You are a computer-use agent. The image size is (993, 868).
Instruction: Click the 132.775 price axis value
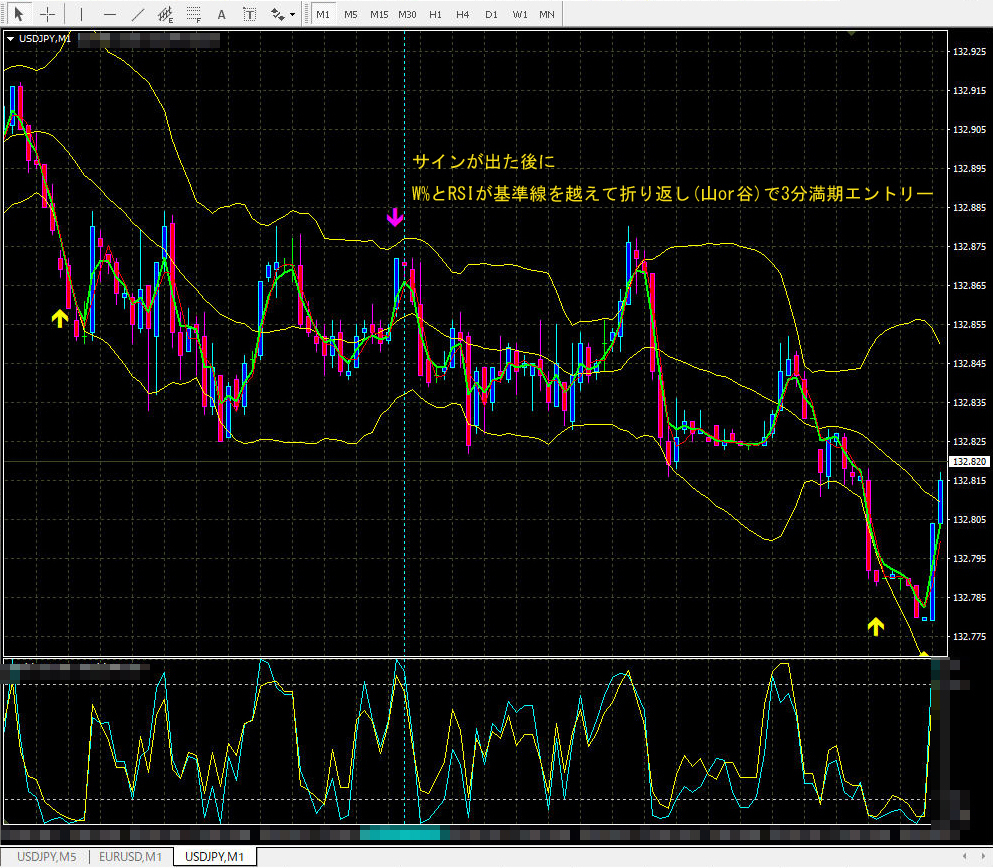click(x=970, y=636)
